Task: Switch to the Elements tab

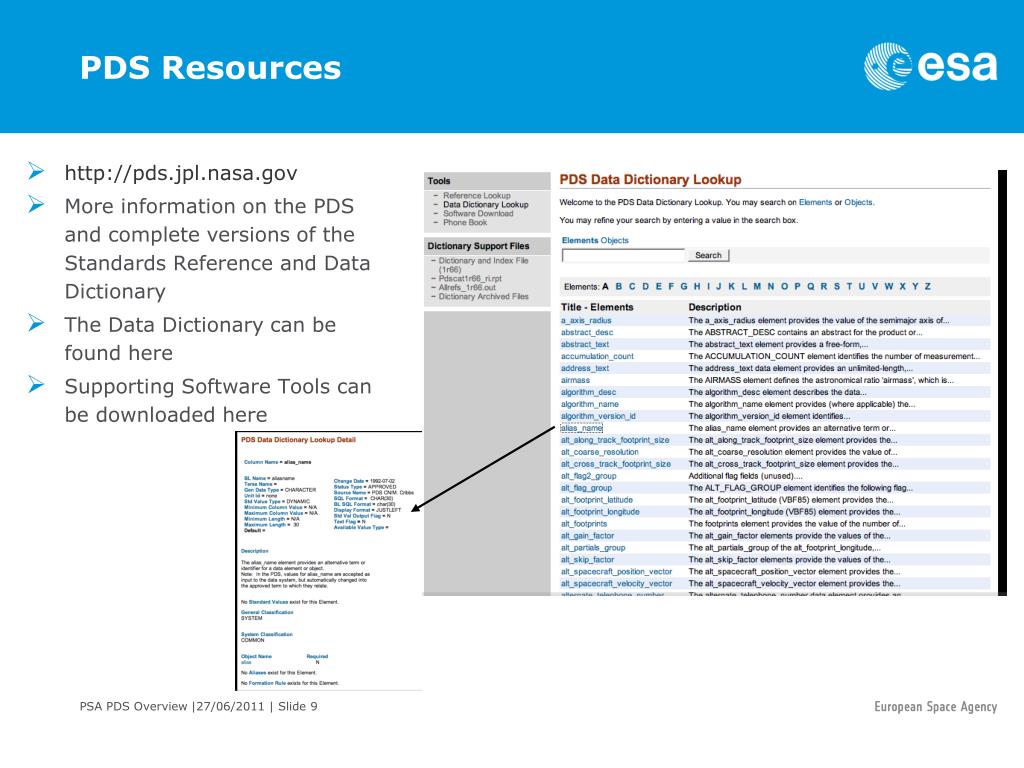Action: [580, 240]
